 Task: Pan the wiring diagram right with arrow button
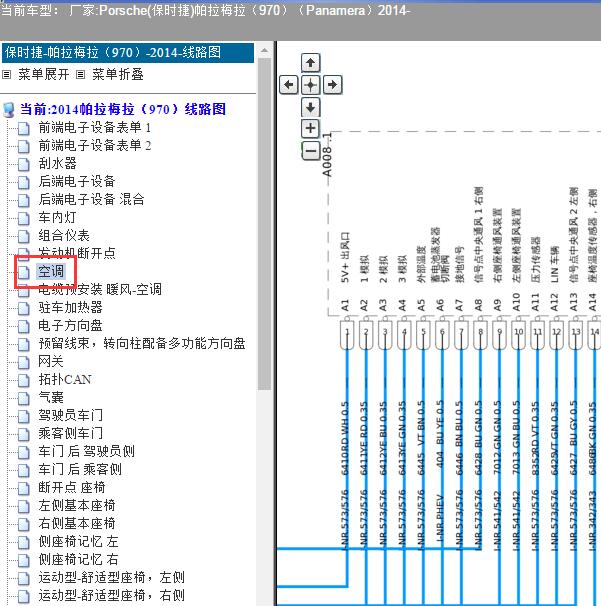coord(332,85)
